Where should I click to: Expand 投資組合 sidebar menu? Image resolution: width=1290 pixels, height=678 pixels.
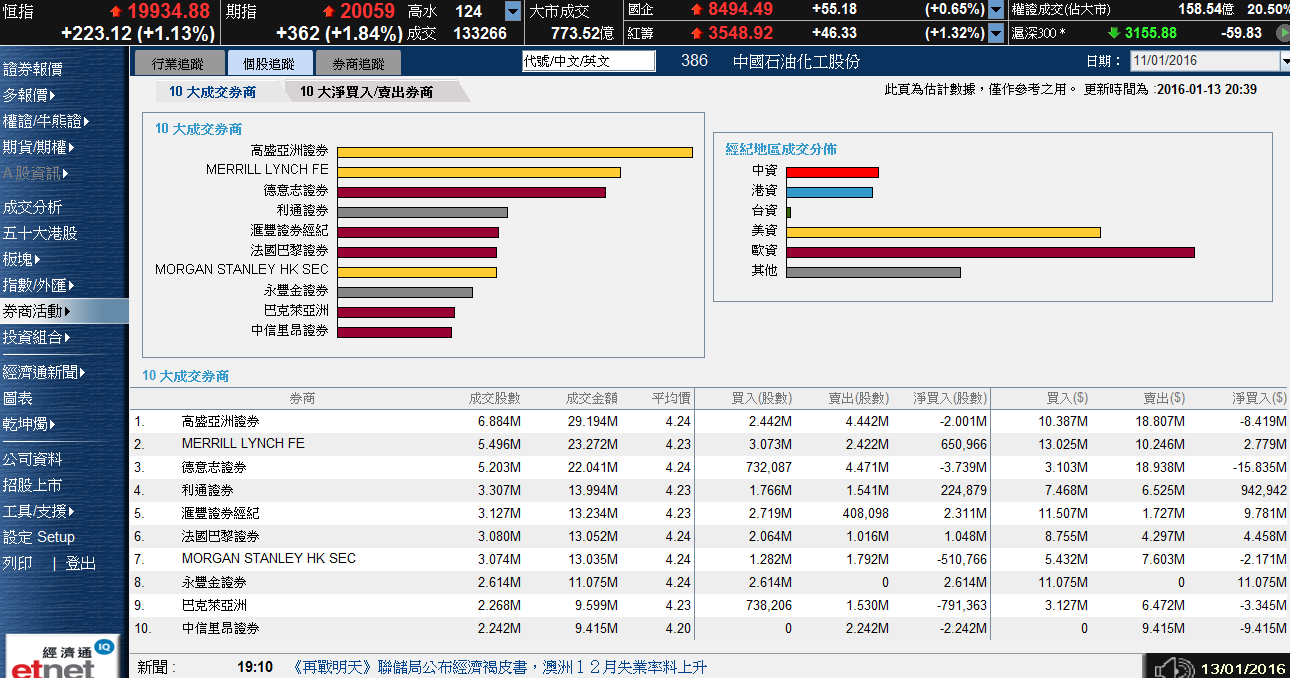point(37,338)
